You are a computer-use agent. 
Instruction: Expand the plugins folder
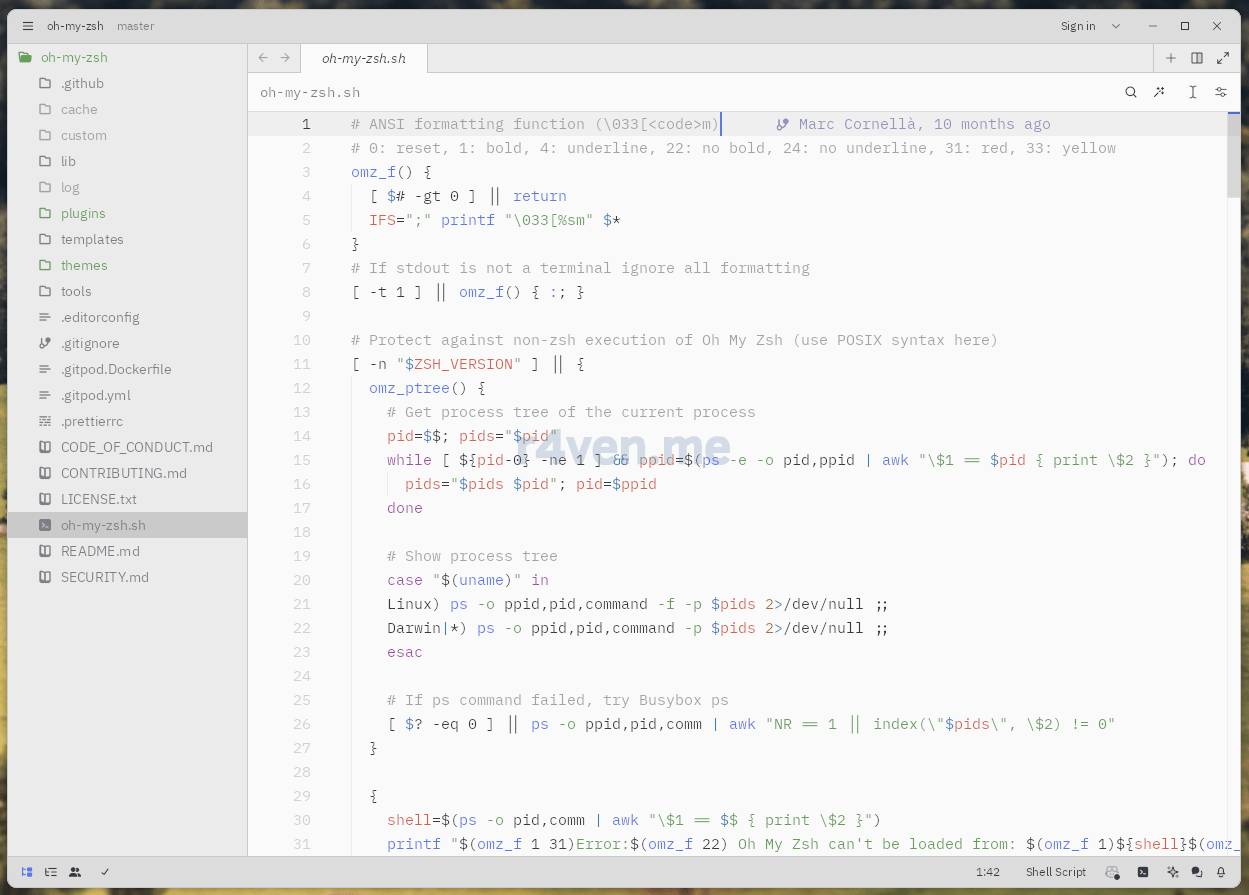83,213
